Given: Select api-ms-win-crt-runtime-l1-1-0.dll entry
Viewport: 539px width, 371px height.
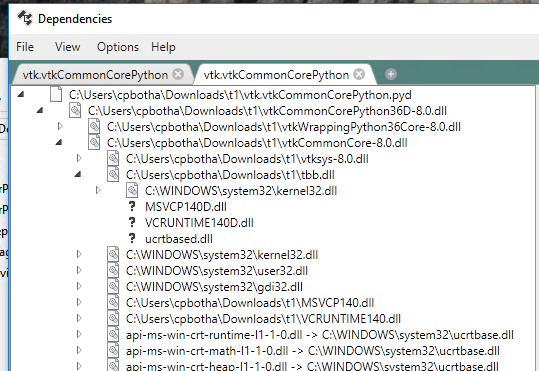Looking at the screenshot, I should pyautogui.click(x=320, y=335).
